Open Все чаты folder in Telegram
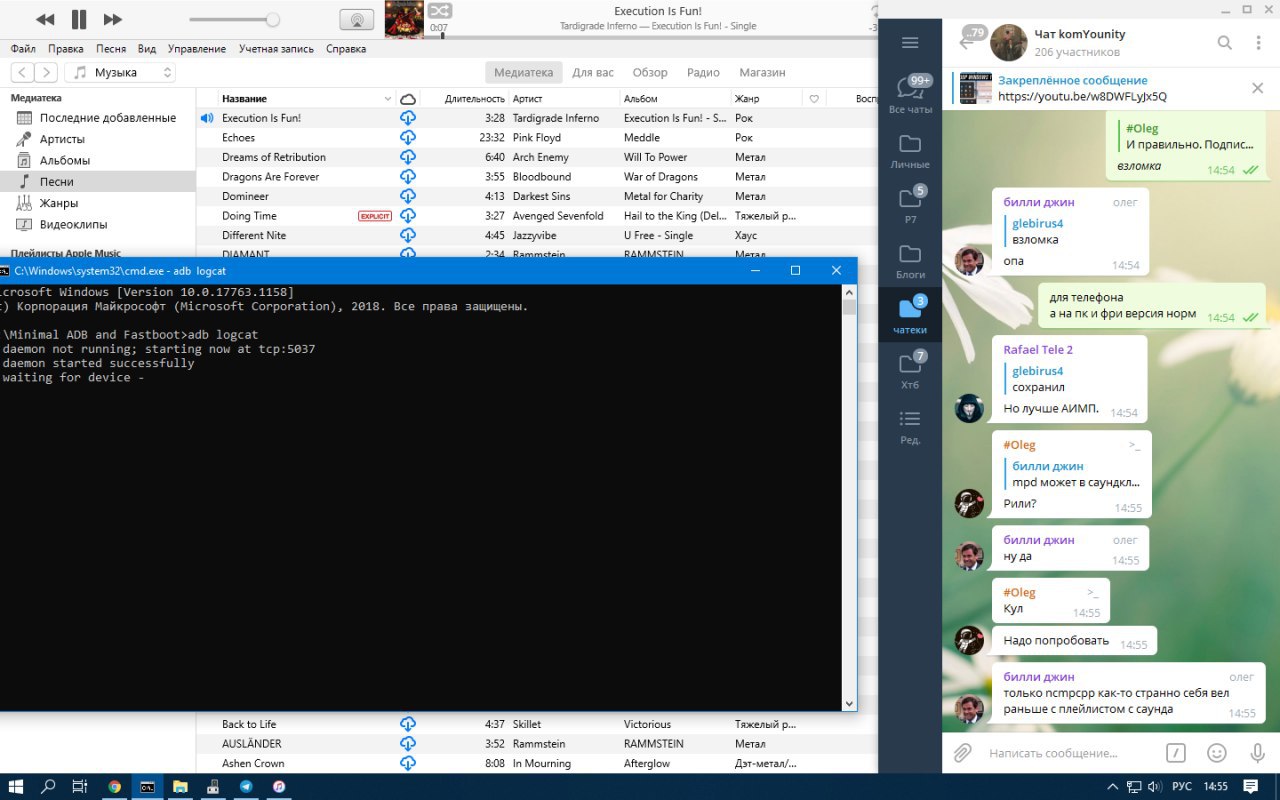Viewport: 1280px width, 800px height. [x=910, y=95]
